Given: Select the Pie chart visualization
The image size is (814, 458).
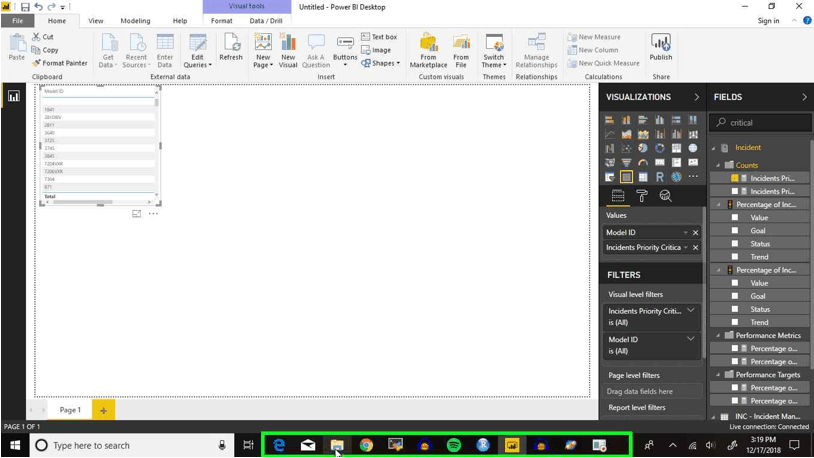Looking at the screenshot, I should tap(643, 149).
